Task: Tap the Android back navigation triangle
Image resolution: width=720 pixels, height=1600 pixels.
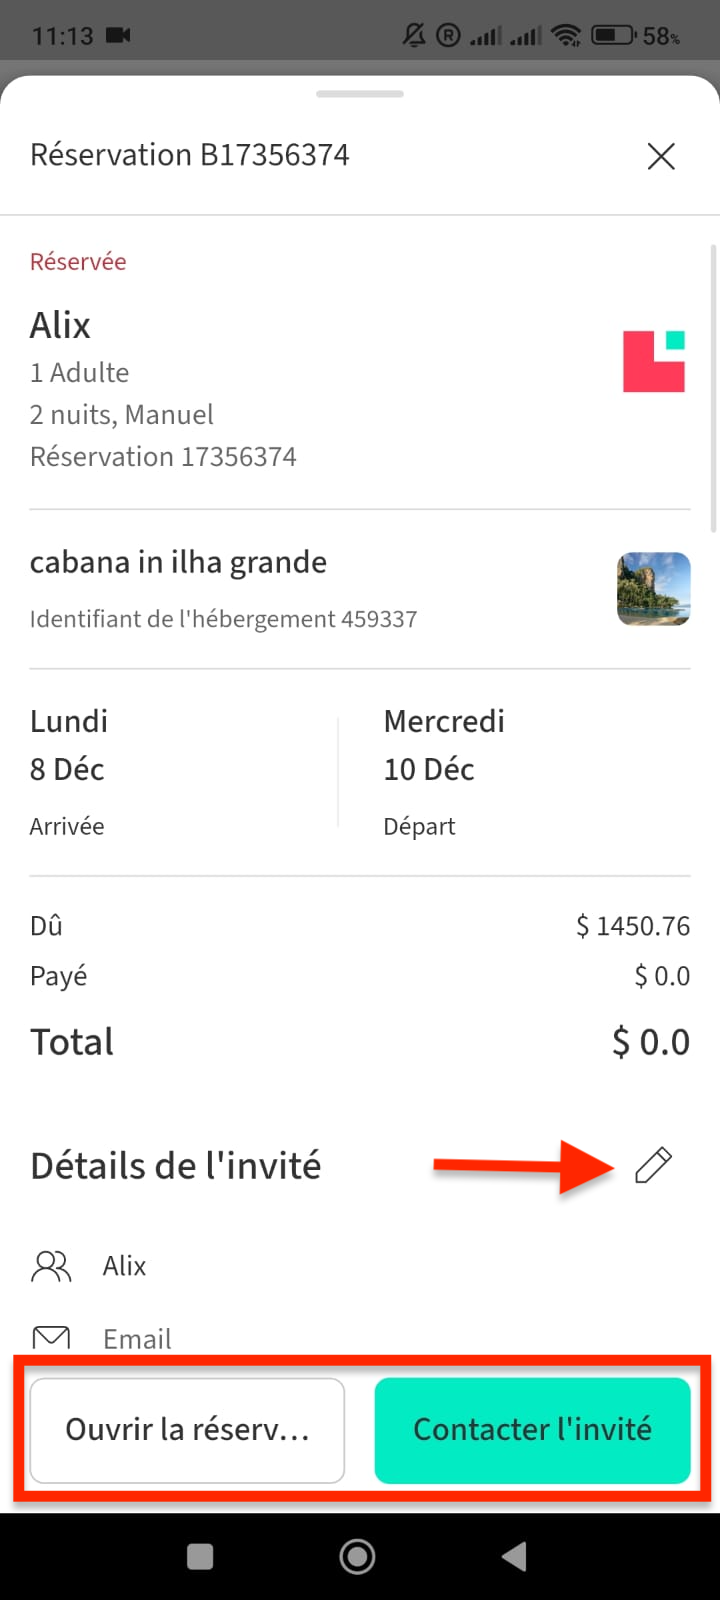Action: (514, 1556)
